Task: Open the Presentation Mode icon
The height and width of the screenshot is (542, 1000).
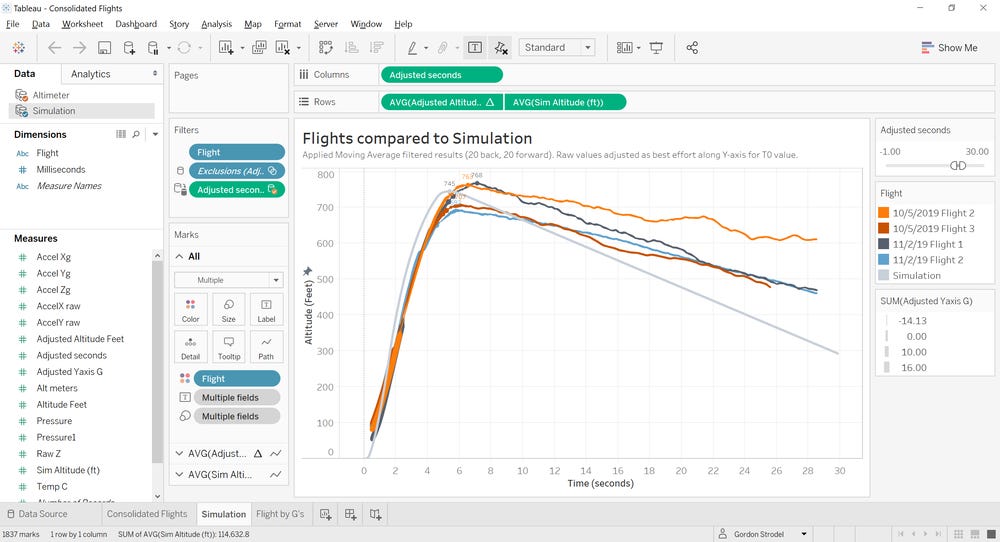Action: click(656, 48)
